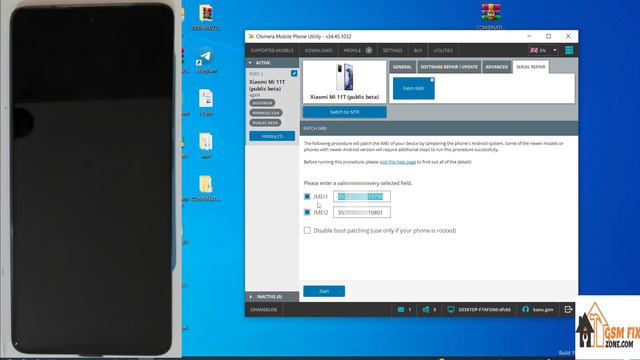Click the Chimera logo in the title bar
The height and width of the screenshot is (360, 640).
251,36
